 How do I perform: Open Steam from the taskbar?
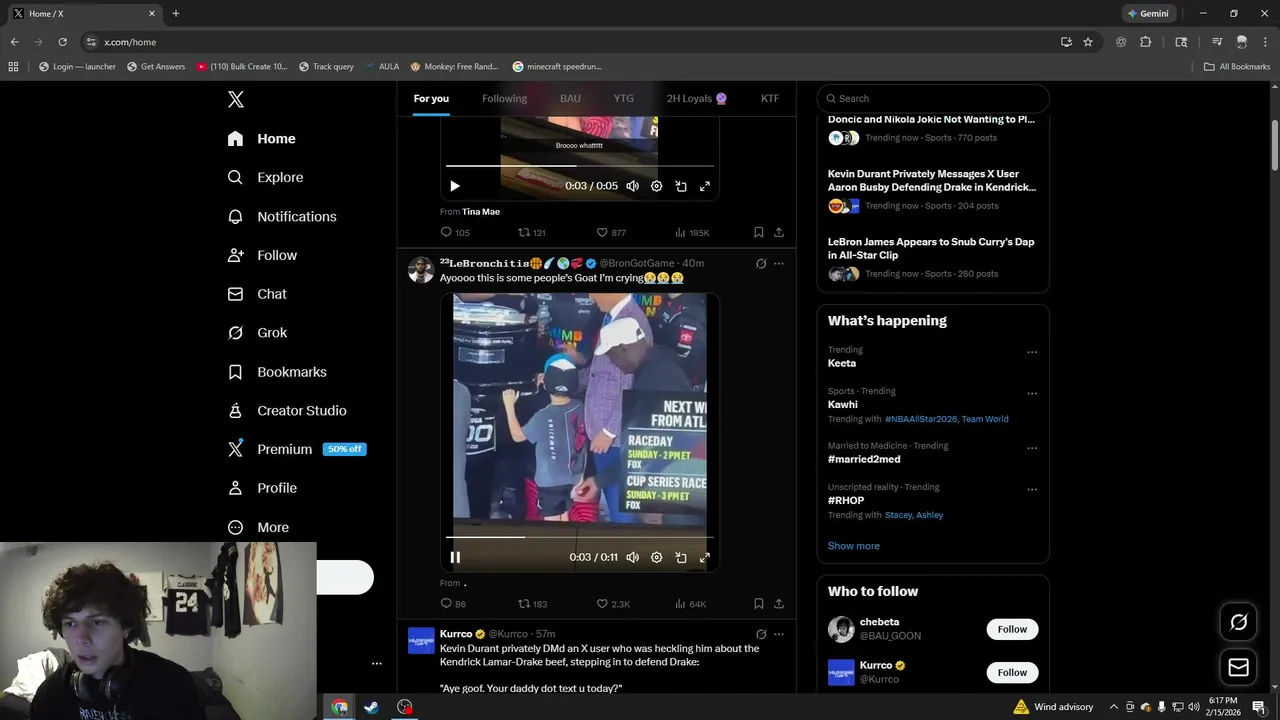coord(371,707)
